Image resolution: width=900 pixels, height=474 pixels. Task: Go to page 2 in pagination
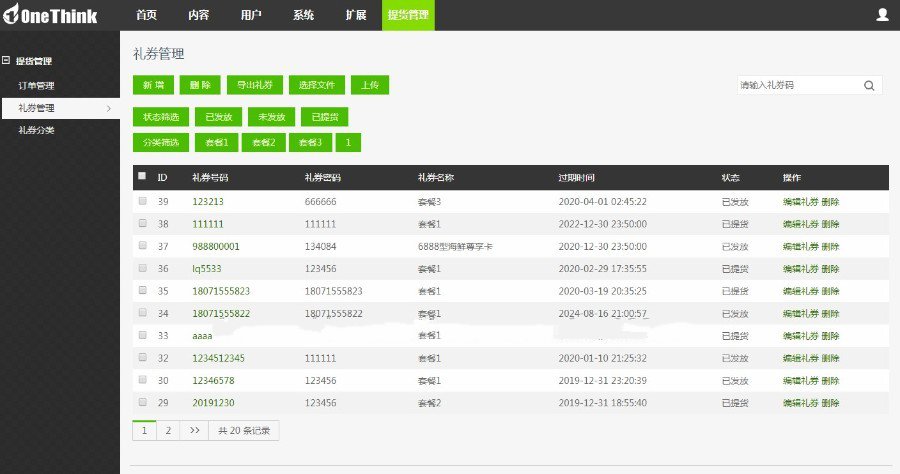[168, 430]
